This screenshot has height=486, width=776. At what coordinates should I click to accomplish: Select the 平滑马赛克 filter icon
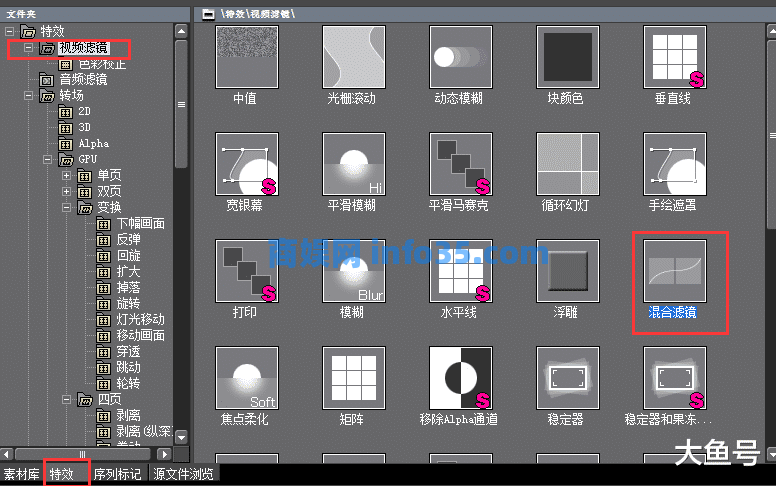(x=461, y=163)
